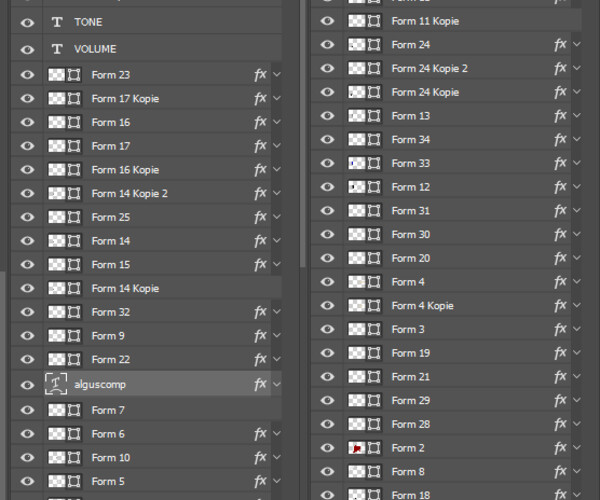Click the vector mask icon of Form 16

click(x=74, y=122)
